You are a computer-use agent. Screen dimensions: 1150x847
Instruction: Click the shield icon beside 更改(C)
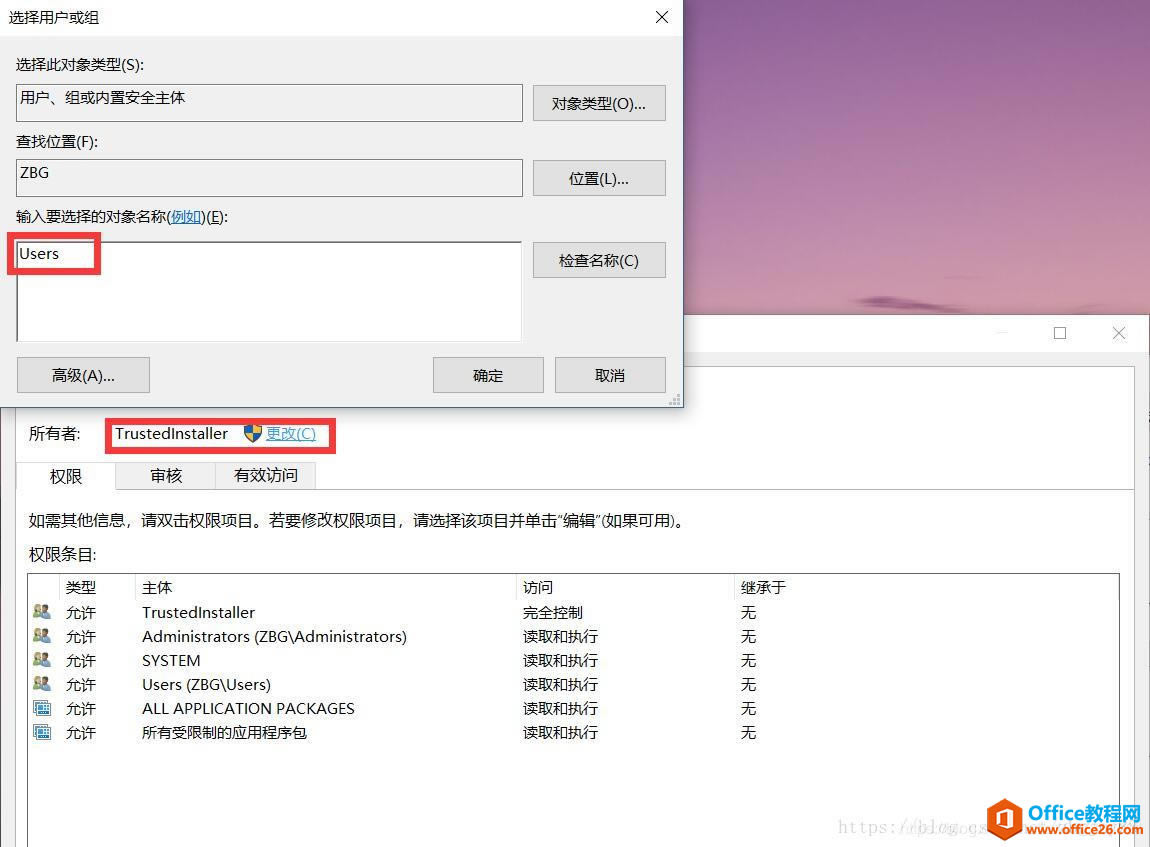pyautogui.click(x=252, y=433)
